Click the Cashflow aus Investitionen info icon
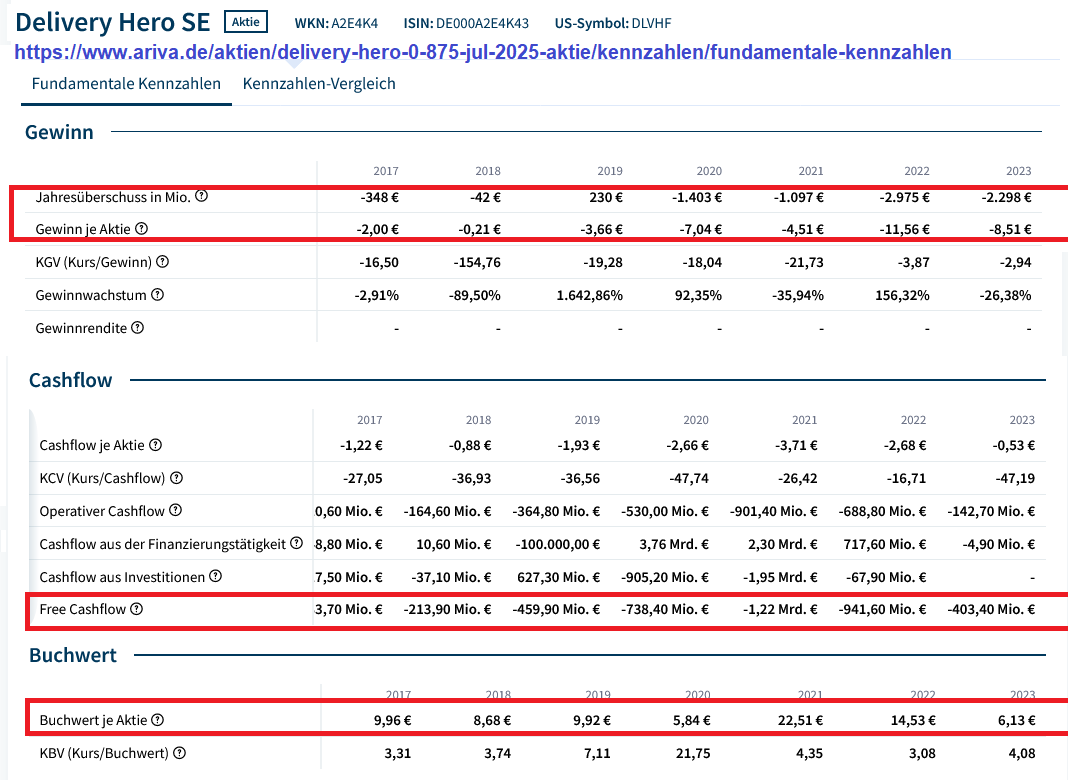The width and height of the screenshot is (1068, 781). [214, 577]
